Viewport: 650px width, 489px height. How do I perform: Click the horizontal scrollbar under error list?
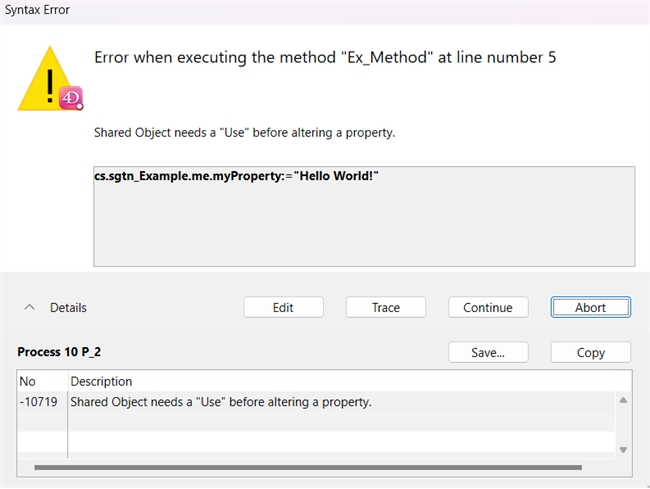[307, 467]
